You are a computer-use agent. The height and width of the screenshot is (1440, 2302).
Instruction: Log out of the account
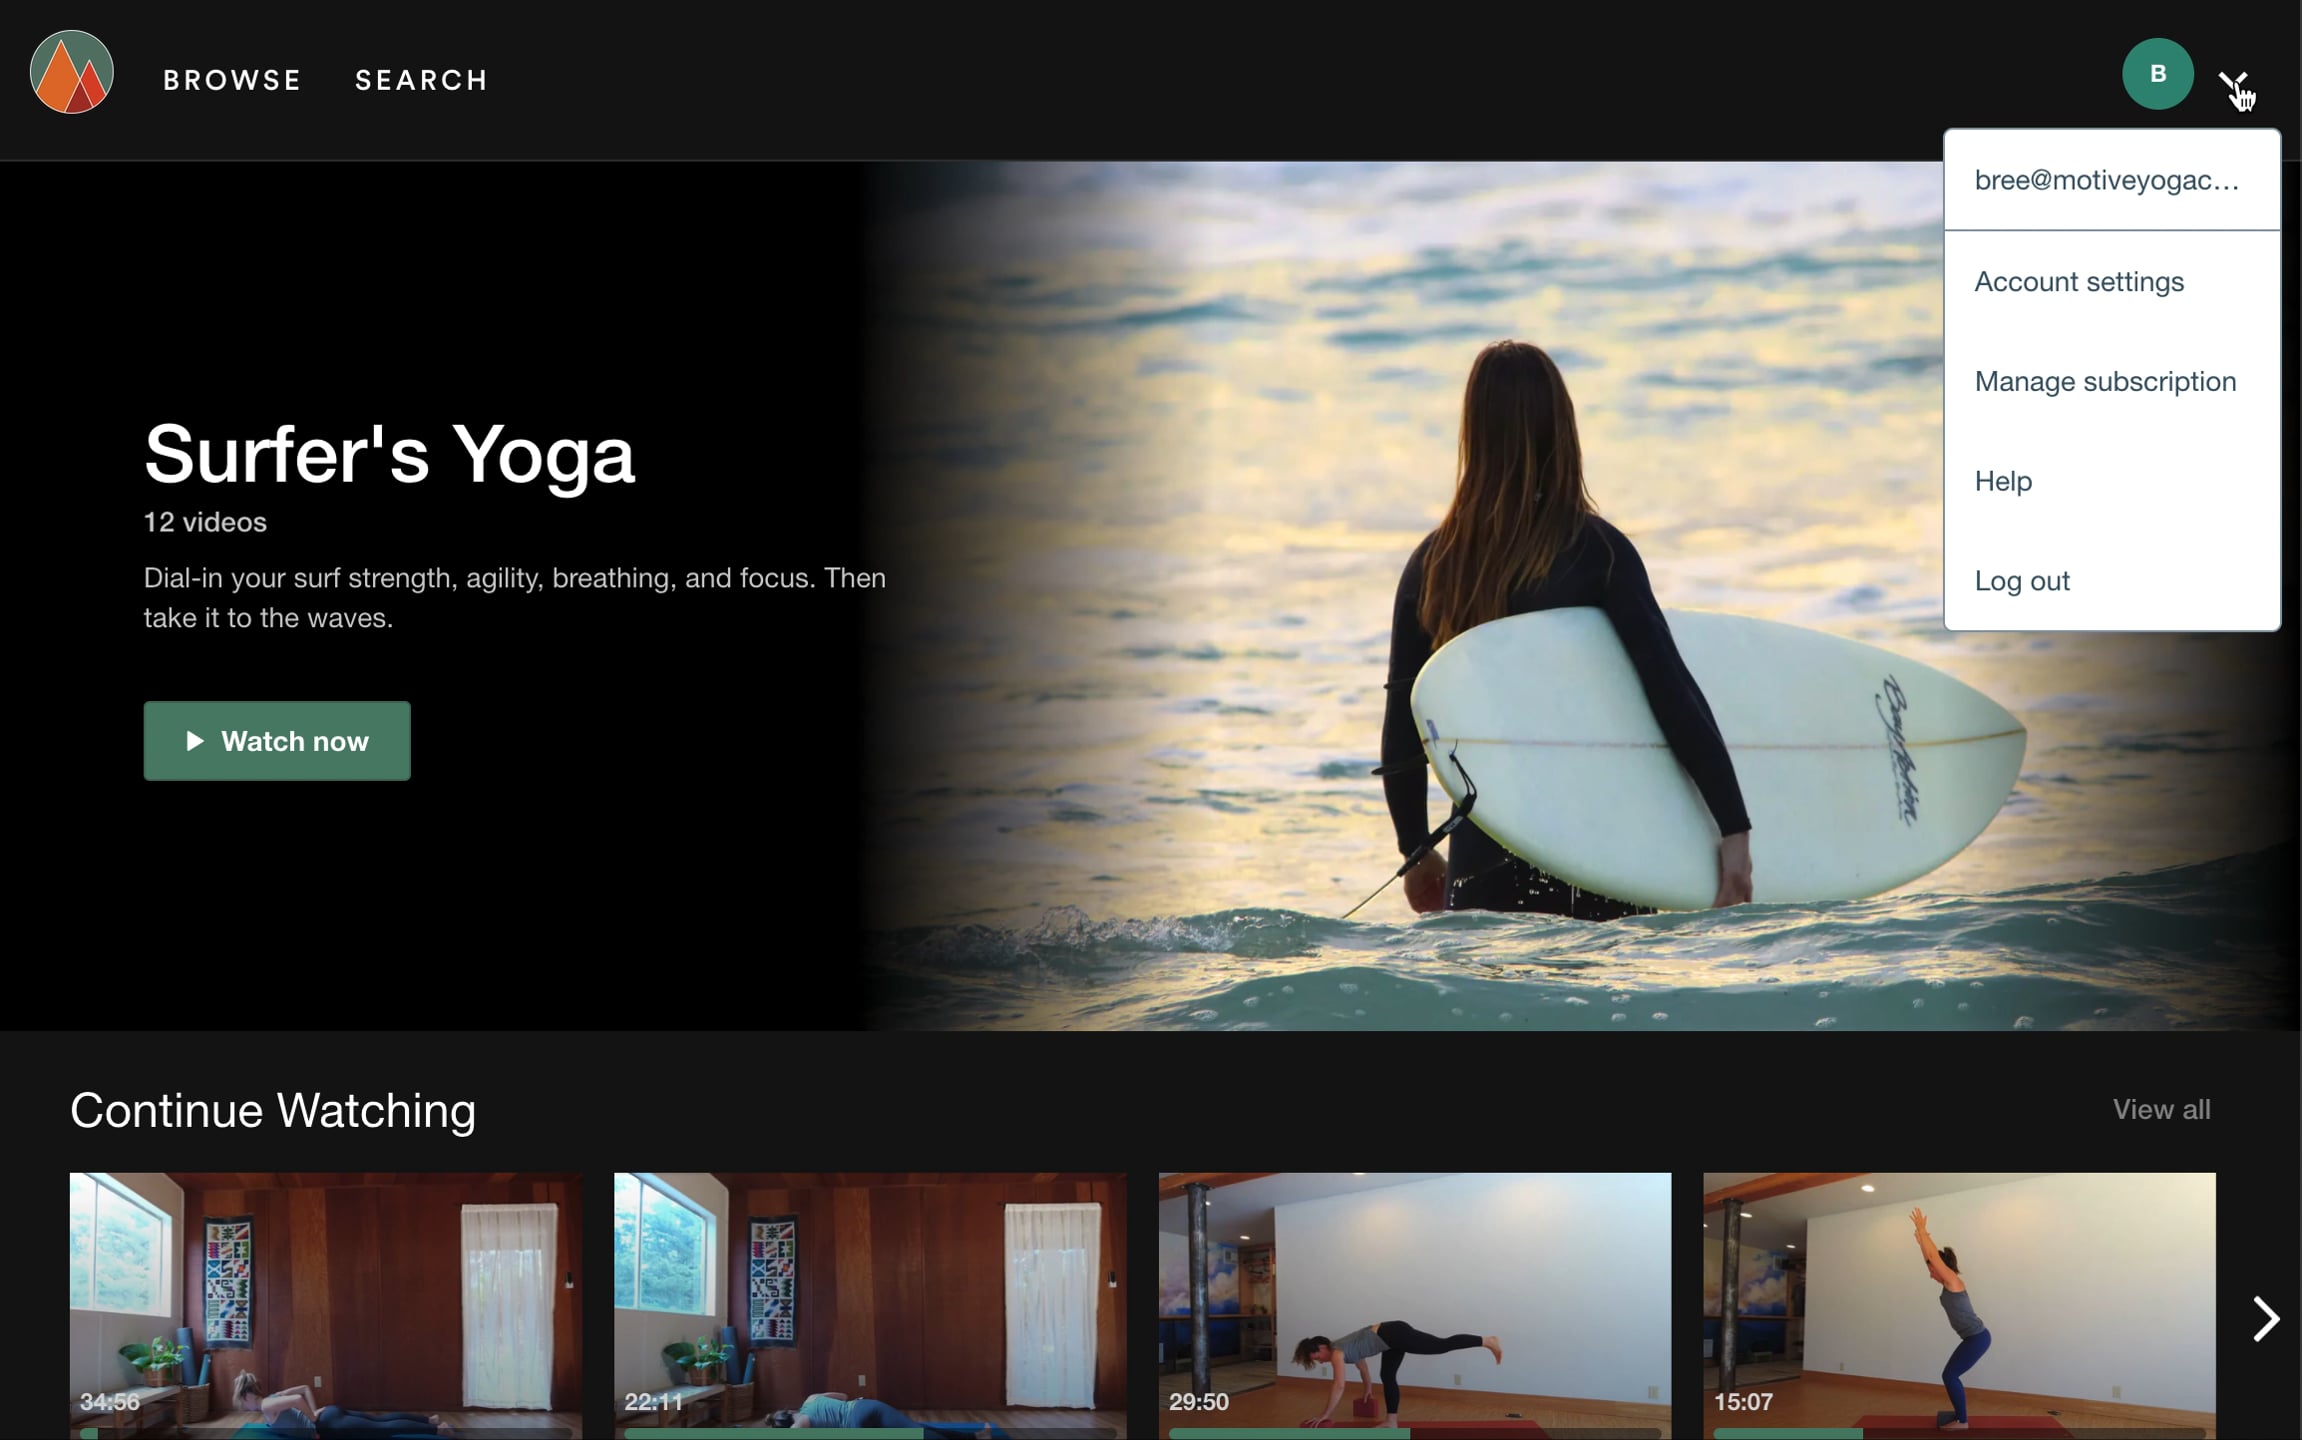pyautogui.click(x=2022, y=581)
